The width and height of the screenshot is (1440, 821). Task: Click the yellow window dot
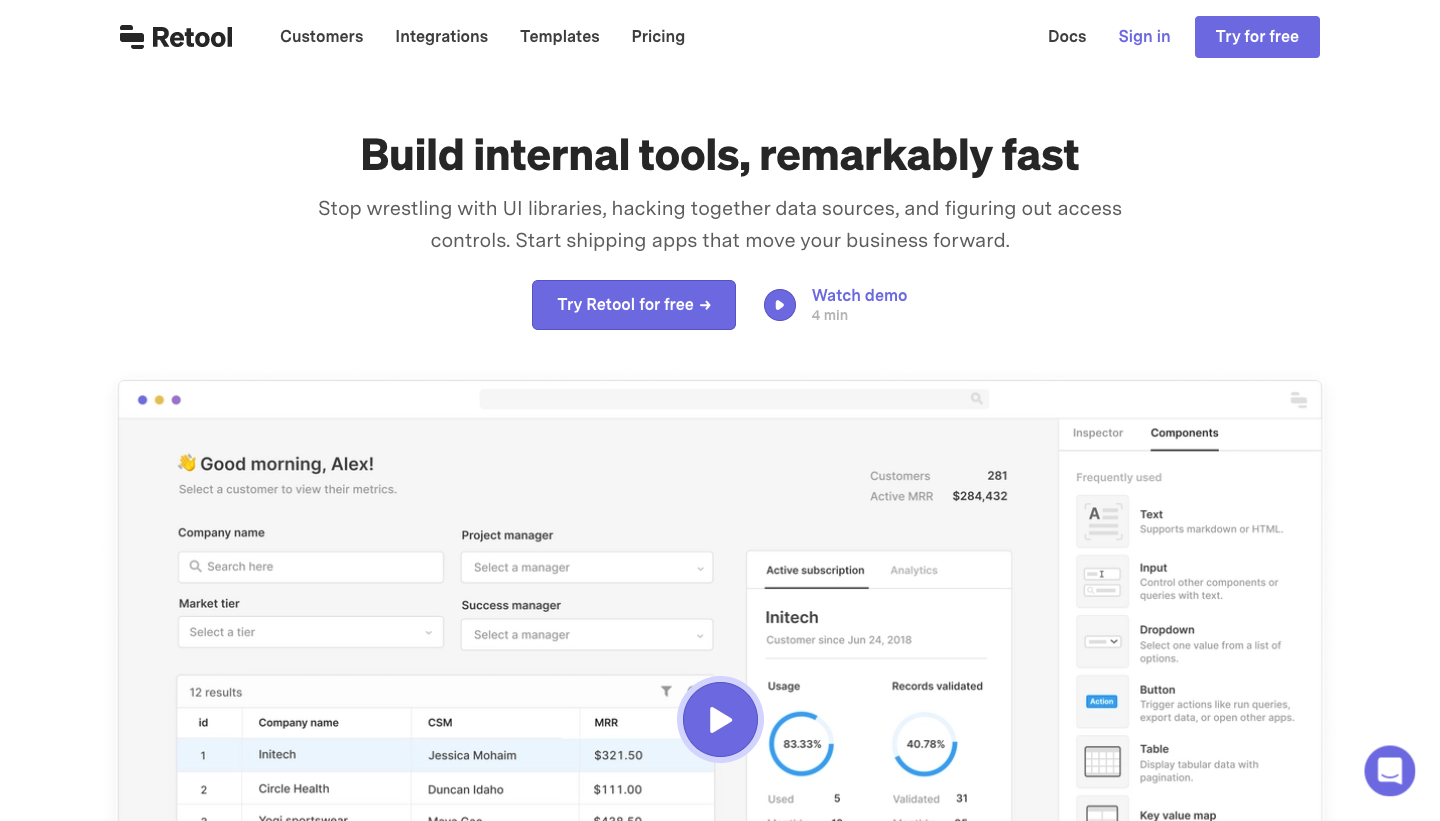pos(159,400)
